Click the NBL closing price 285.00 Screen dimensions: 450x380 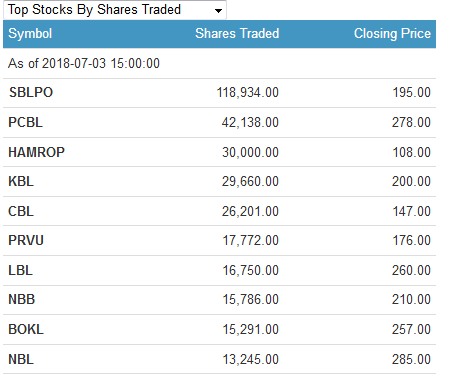click(x=411, y=360)
